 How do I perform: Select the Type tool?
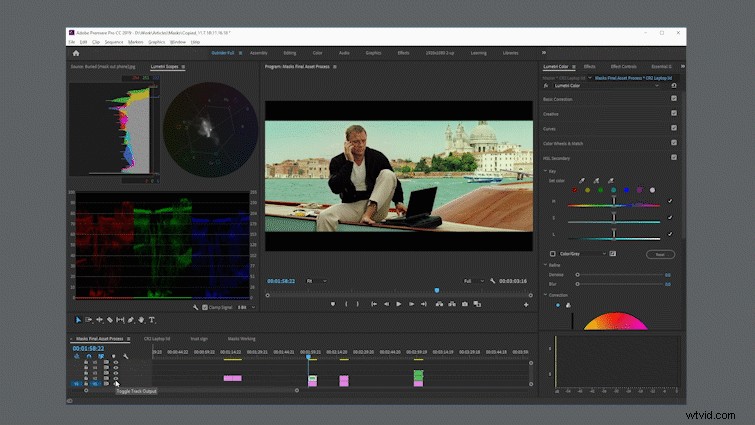(x=152, y=320)
